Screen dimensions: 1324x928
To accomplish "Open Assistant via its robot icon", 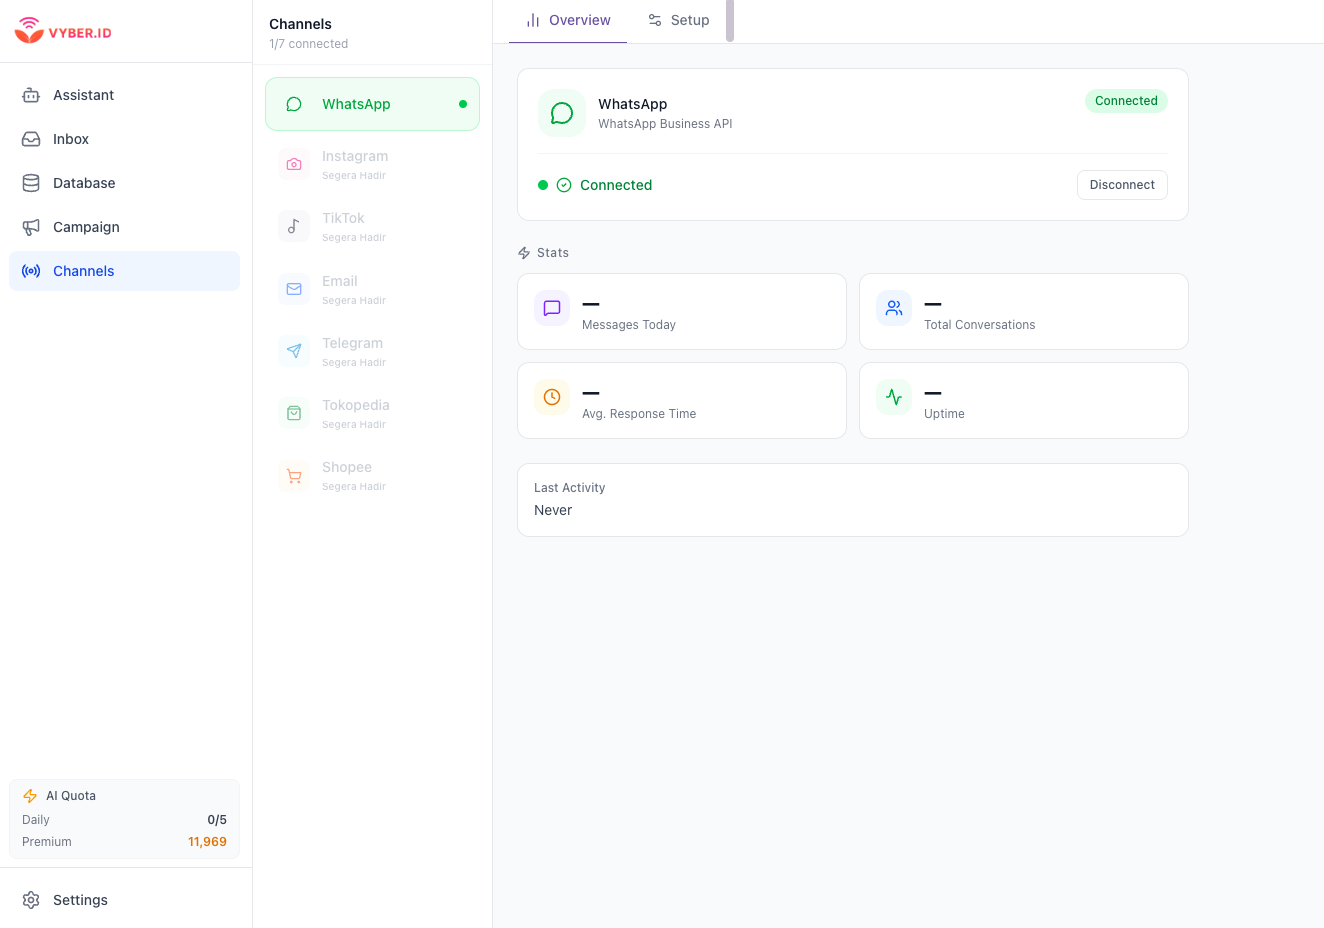I will 31,95.
